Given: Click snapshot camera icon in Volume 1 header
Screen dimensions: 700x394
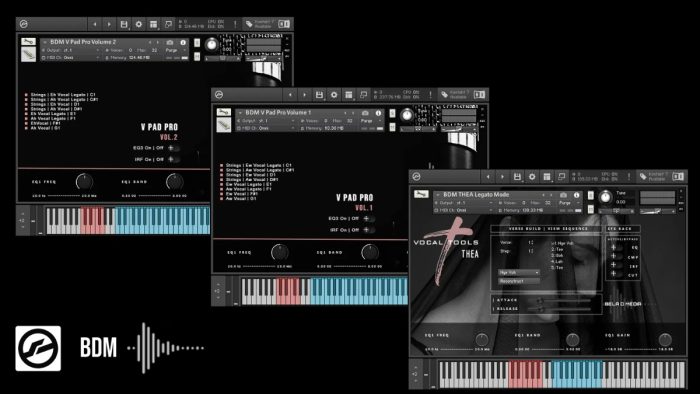Looking at the screenshot, I should [x=365, y=113].
